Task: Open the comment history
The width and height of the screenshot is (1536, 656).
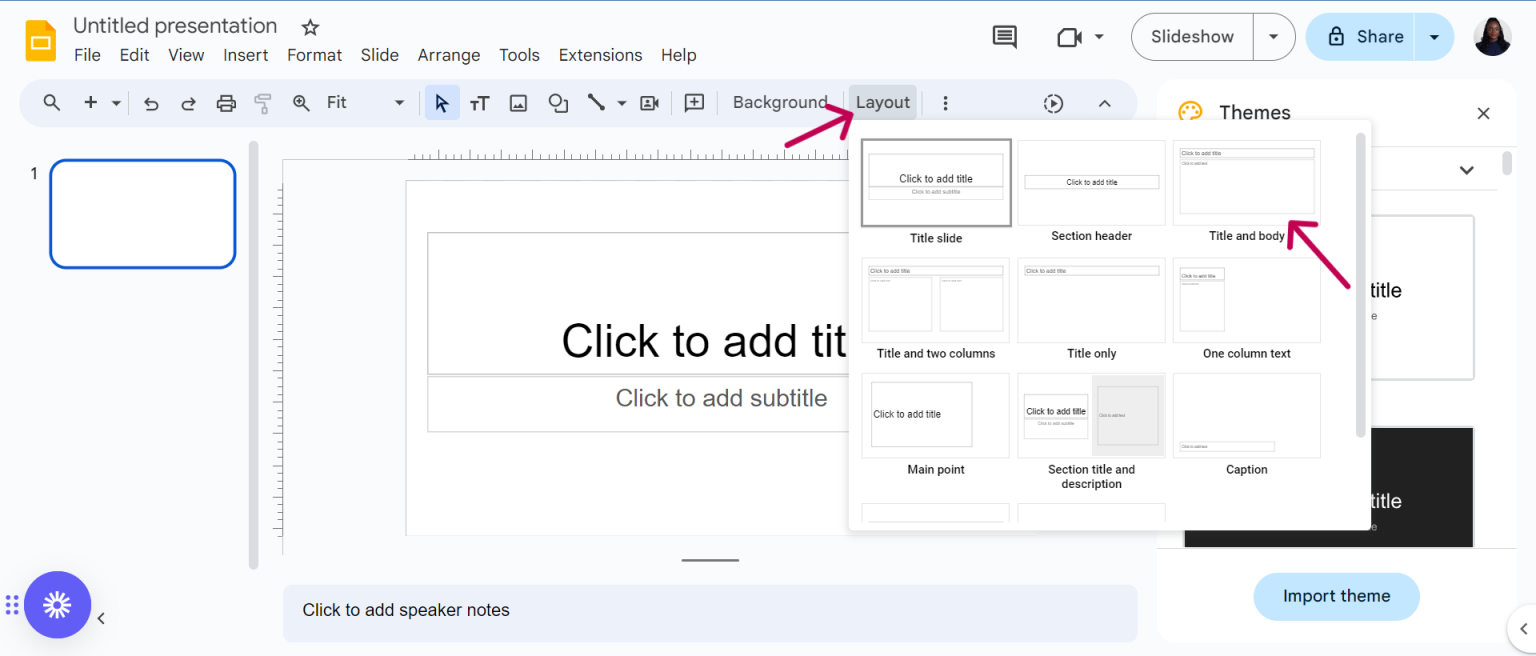Action: pyautogui.click(x=1004, y=36)
